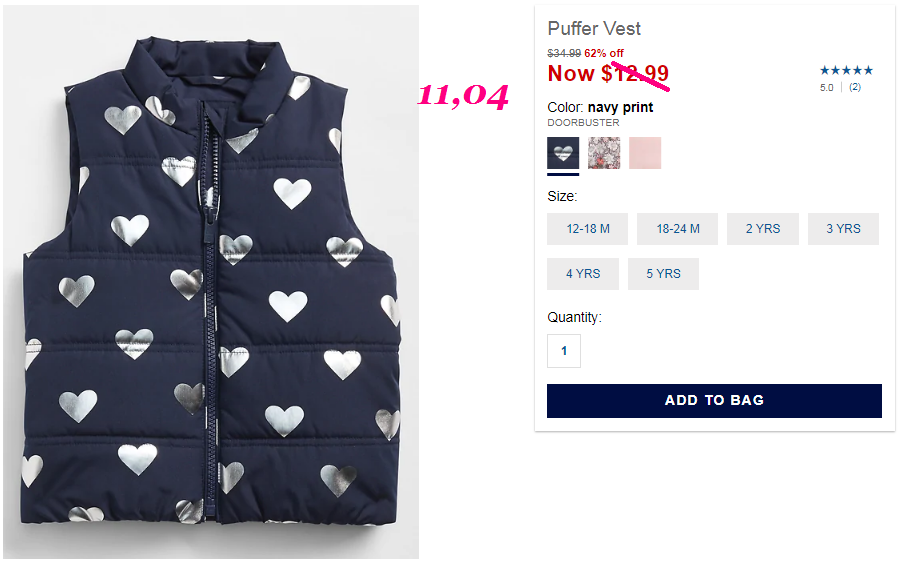
Task: Add the puffer vest to bag
Action: 714,400
